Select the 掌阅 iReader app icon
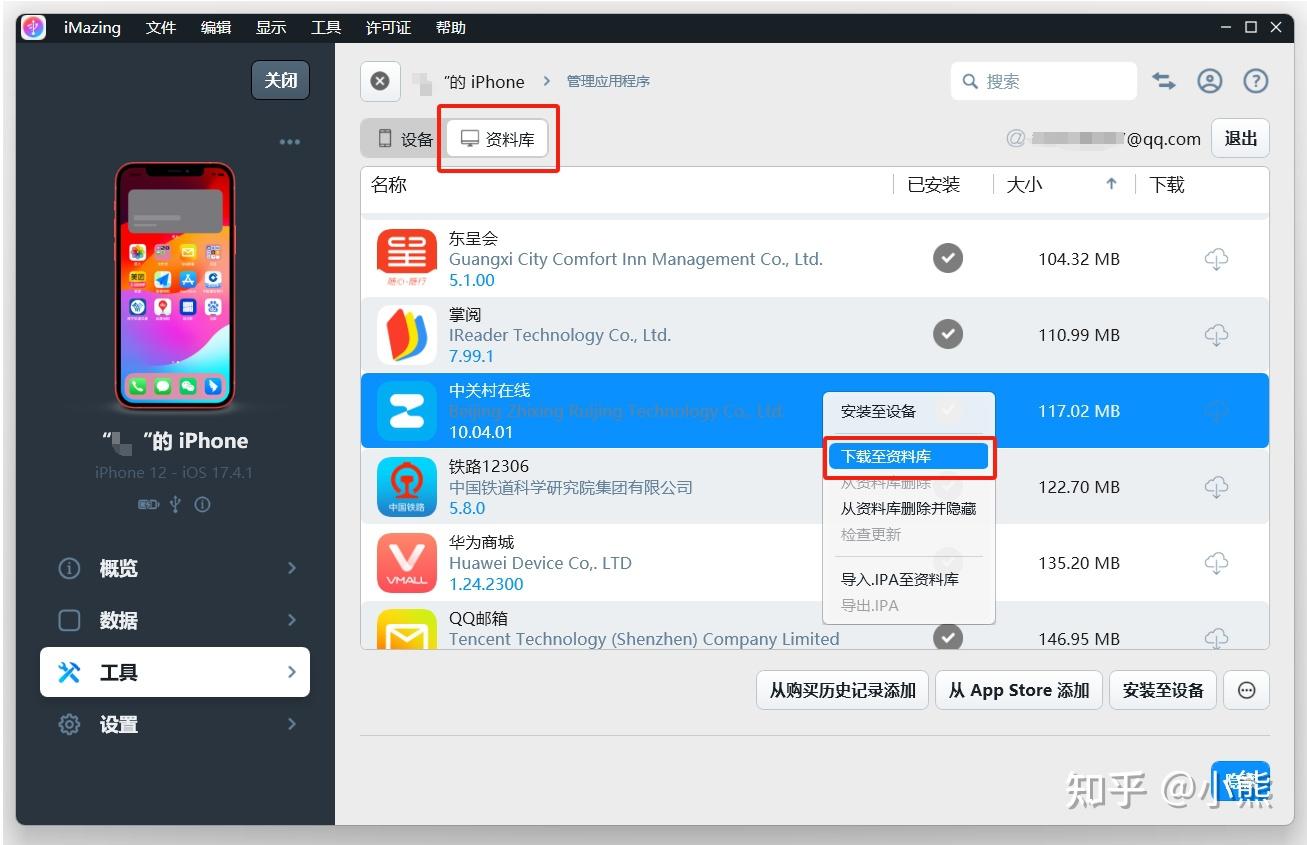Viewport: 1307px width, 845px height. tap(406, 334)
